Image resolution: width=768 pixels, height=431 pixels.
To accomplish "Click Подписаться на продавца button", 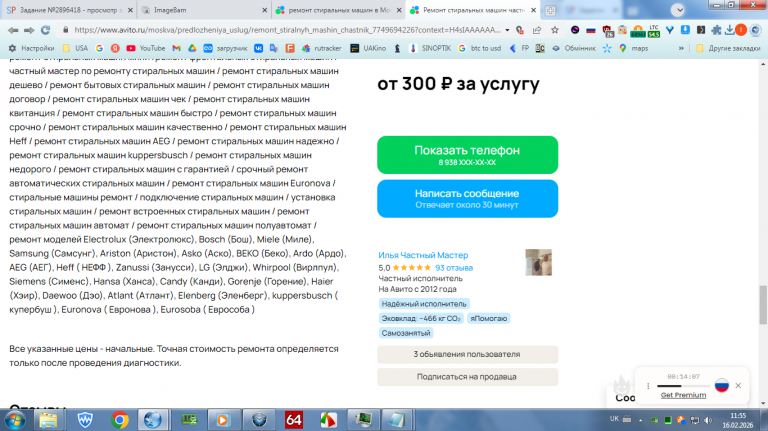I will pos(467,377).
